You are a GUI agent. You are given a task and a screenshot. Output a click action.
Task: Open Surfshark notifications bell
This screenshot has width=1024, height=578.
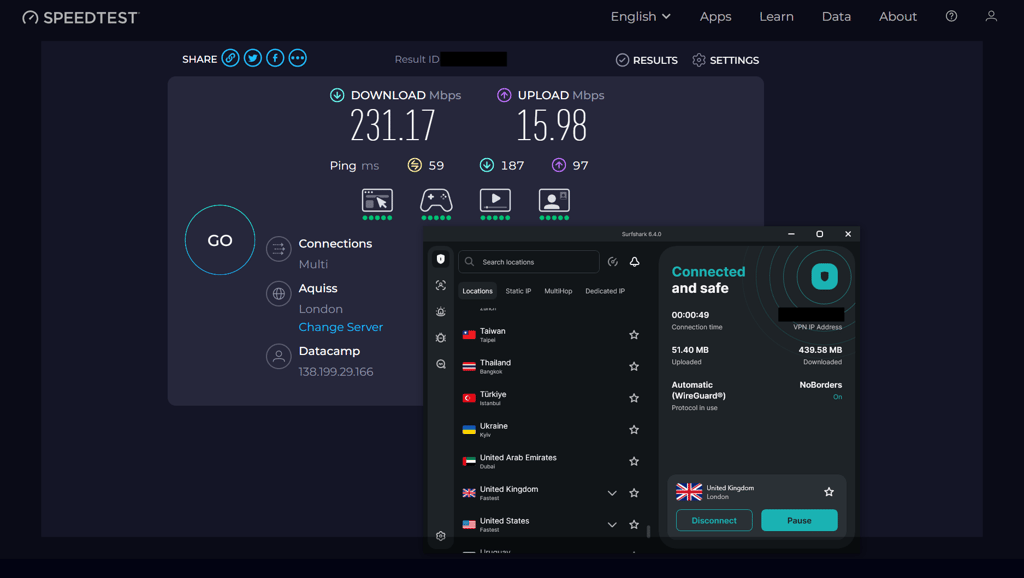tap(634, 262)
